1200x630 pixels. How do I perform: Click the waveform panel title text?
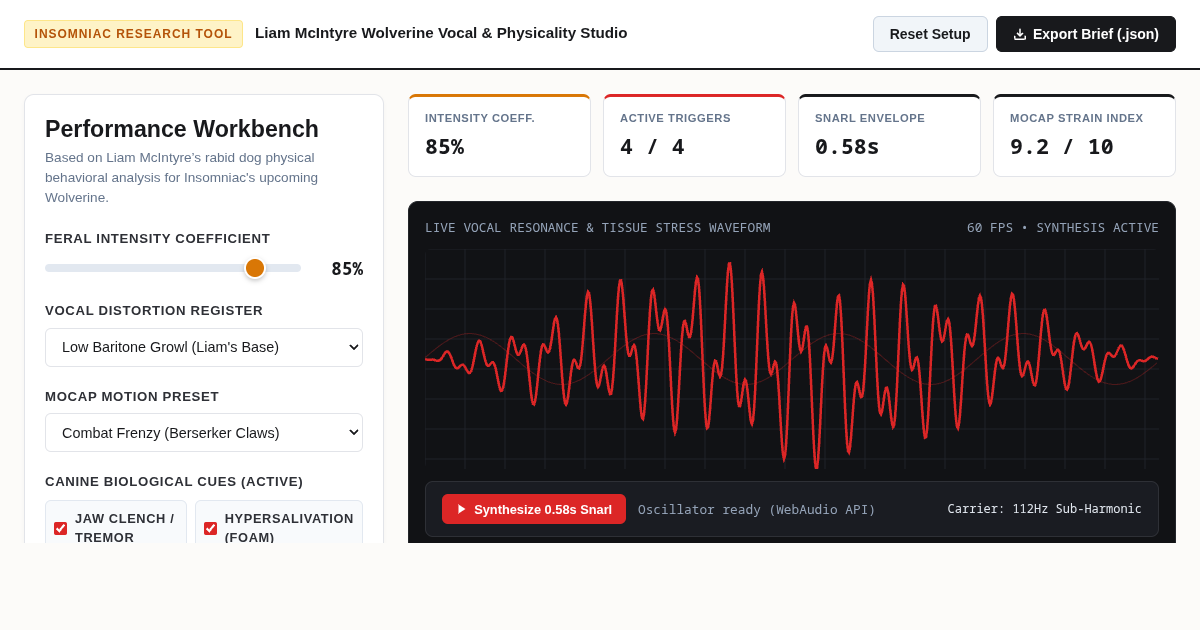point(598,228)
